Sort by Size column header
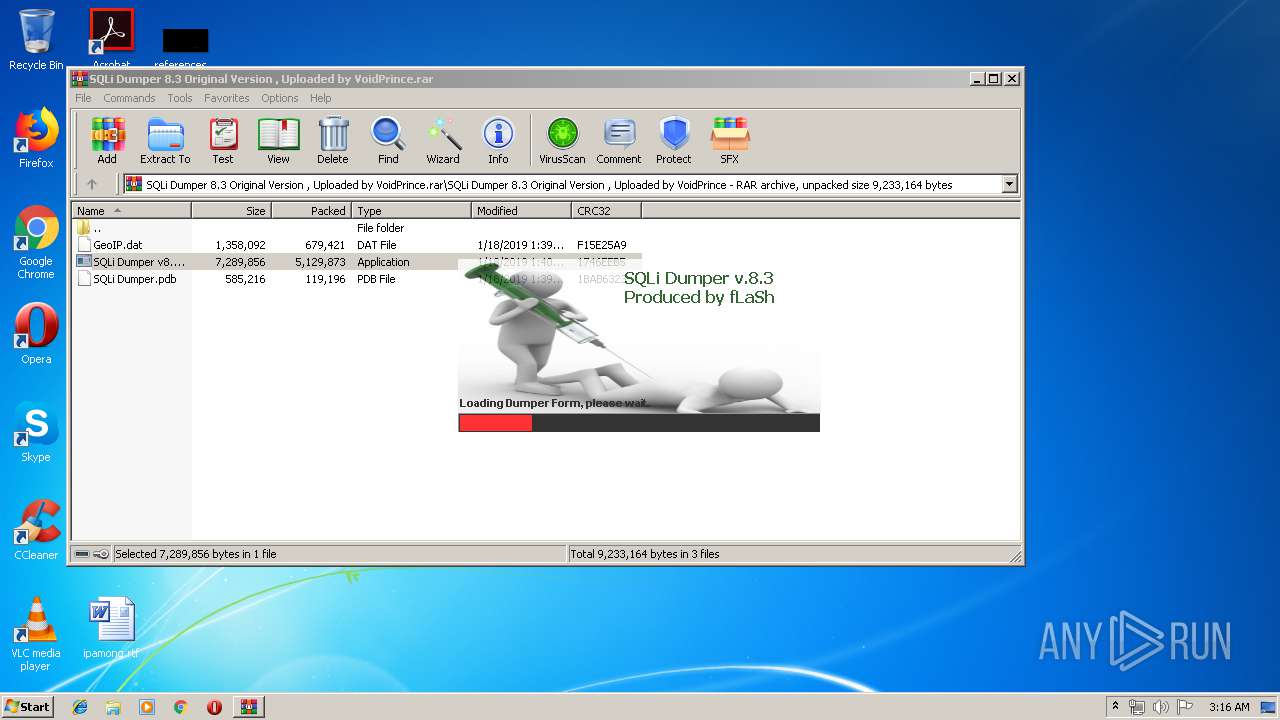 (x=231, y=211)
